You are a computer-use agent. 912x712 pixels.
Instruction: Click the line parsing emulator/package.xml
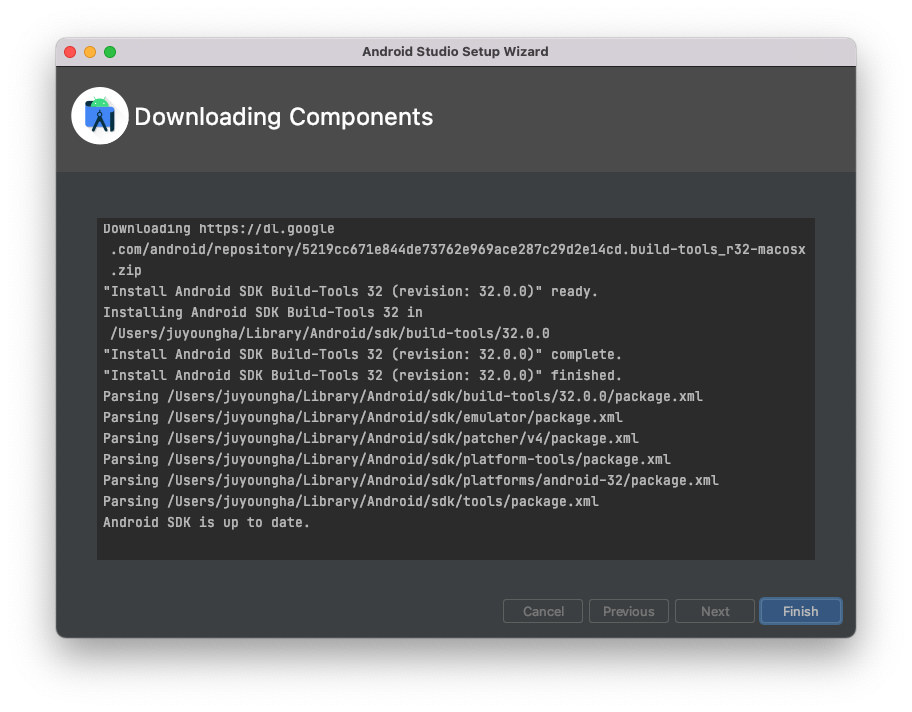coord(363,417)
